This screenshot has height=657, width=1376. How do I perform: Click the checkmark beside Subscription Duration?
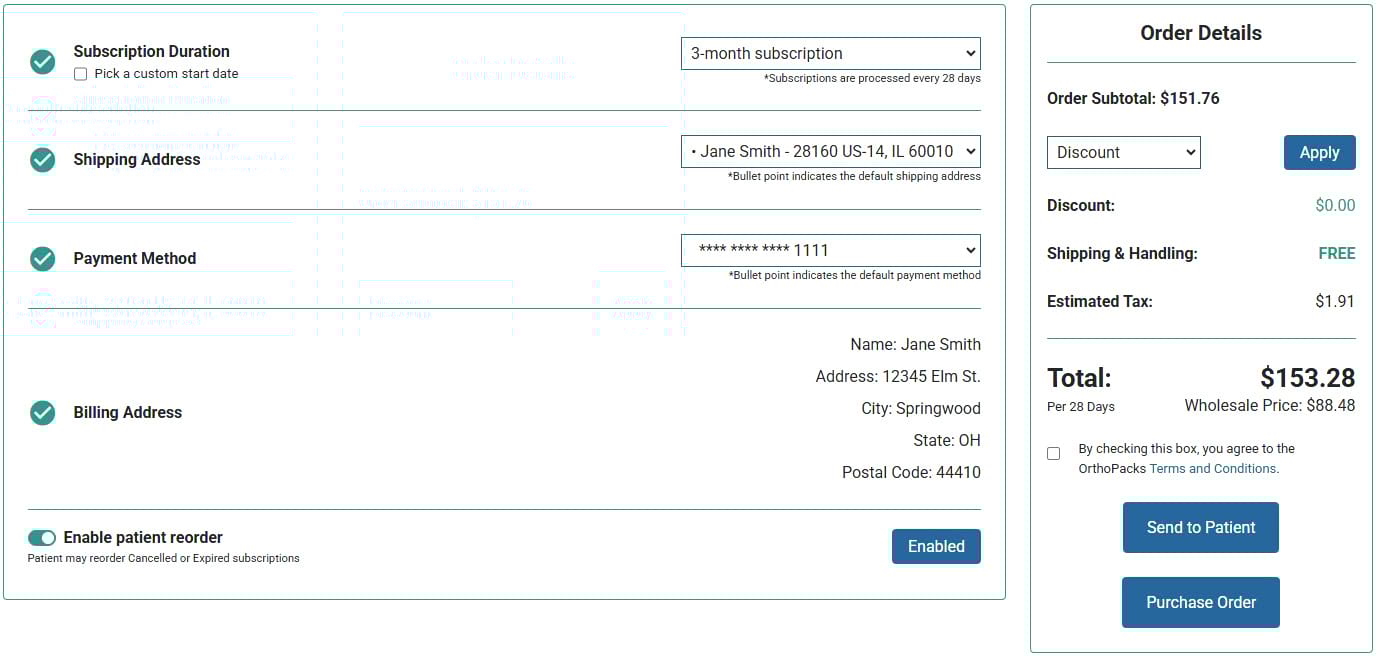tap(42, 61)
